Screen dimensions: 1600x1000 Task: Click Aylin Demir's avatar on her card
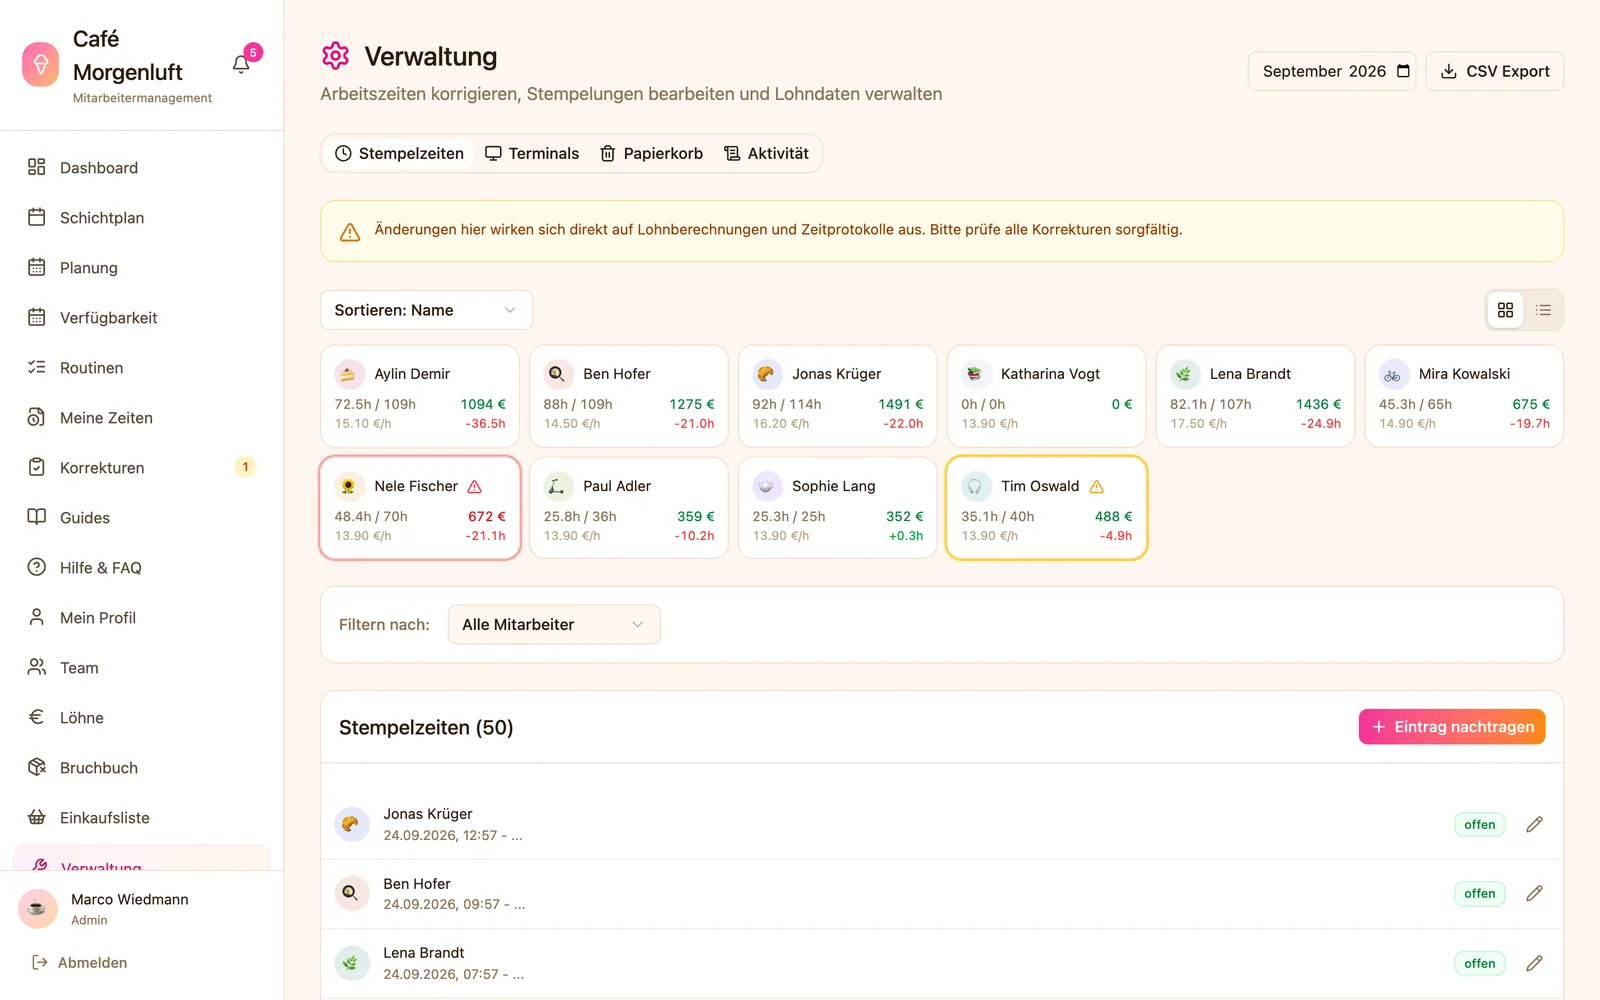(349, 374)
